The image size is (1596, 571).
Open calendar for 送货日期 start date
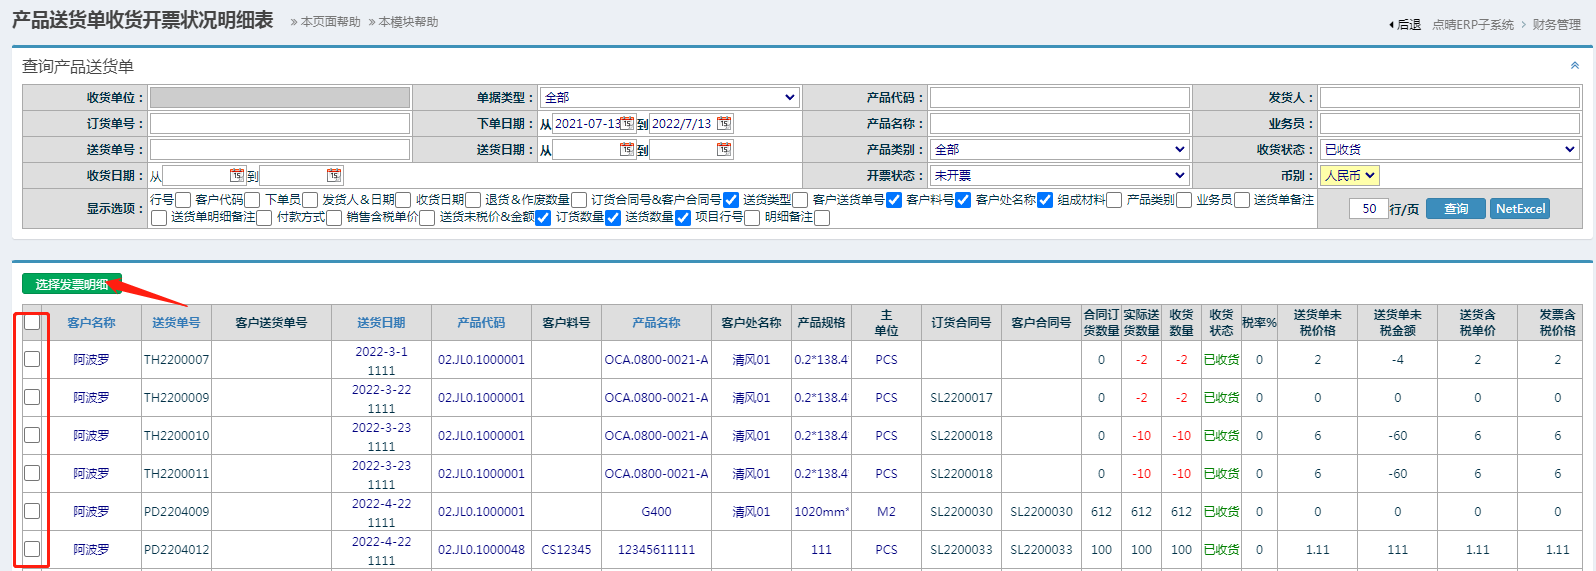click(627, 149)
